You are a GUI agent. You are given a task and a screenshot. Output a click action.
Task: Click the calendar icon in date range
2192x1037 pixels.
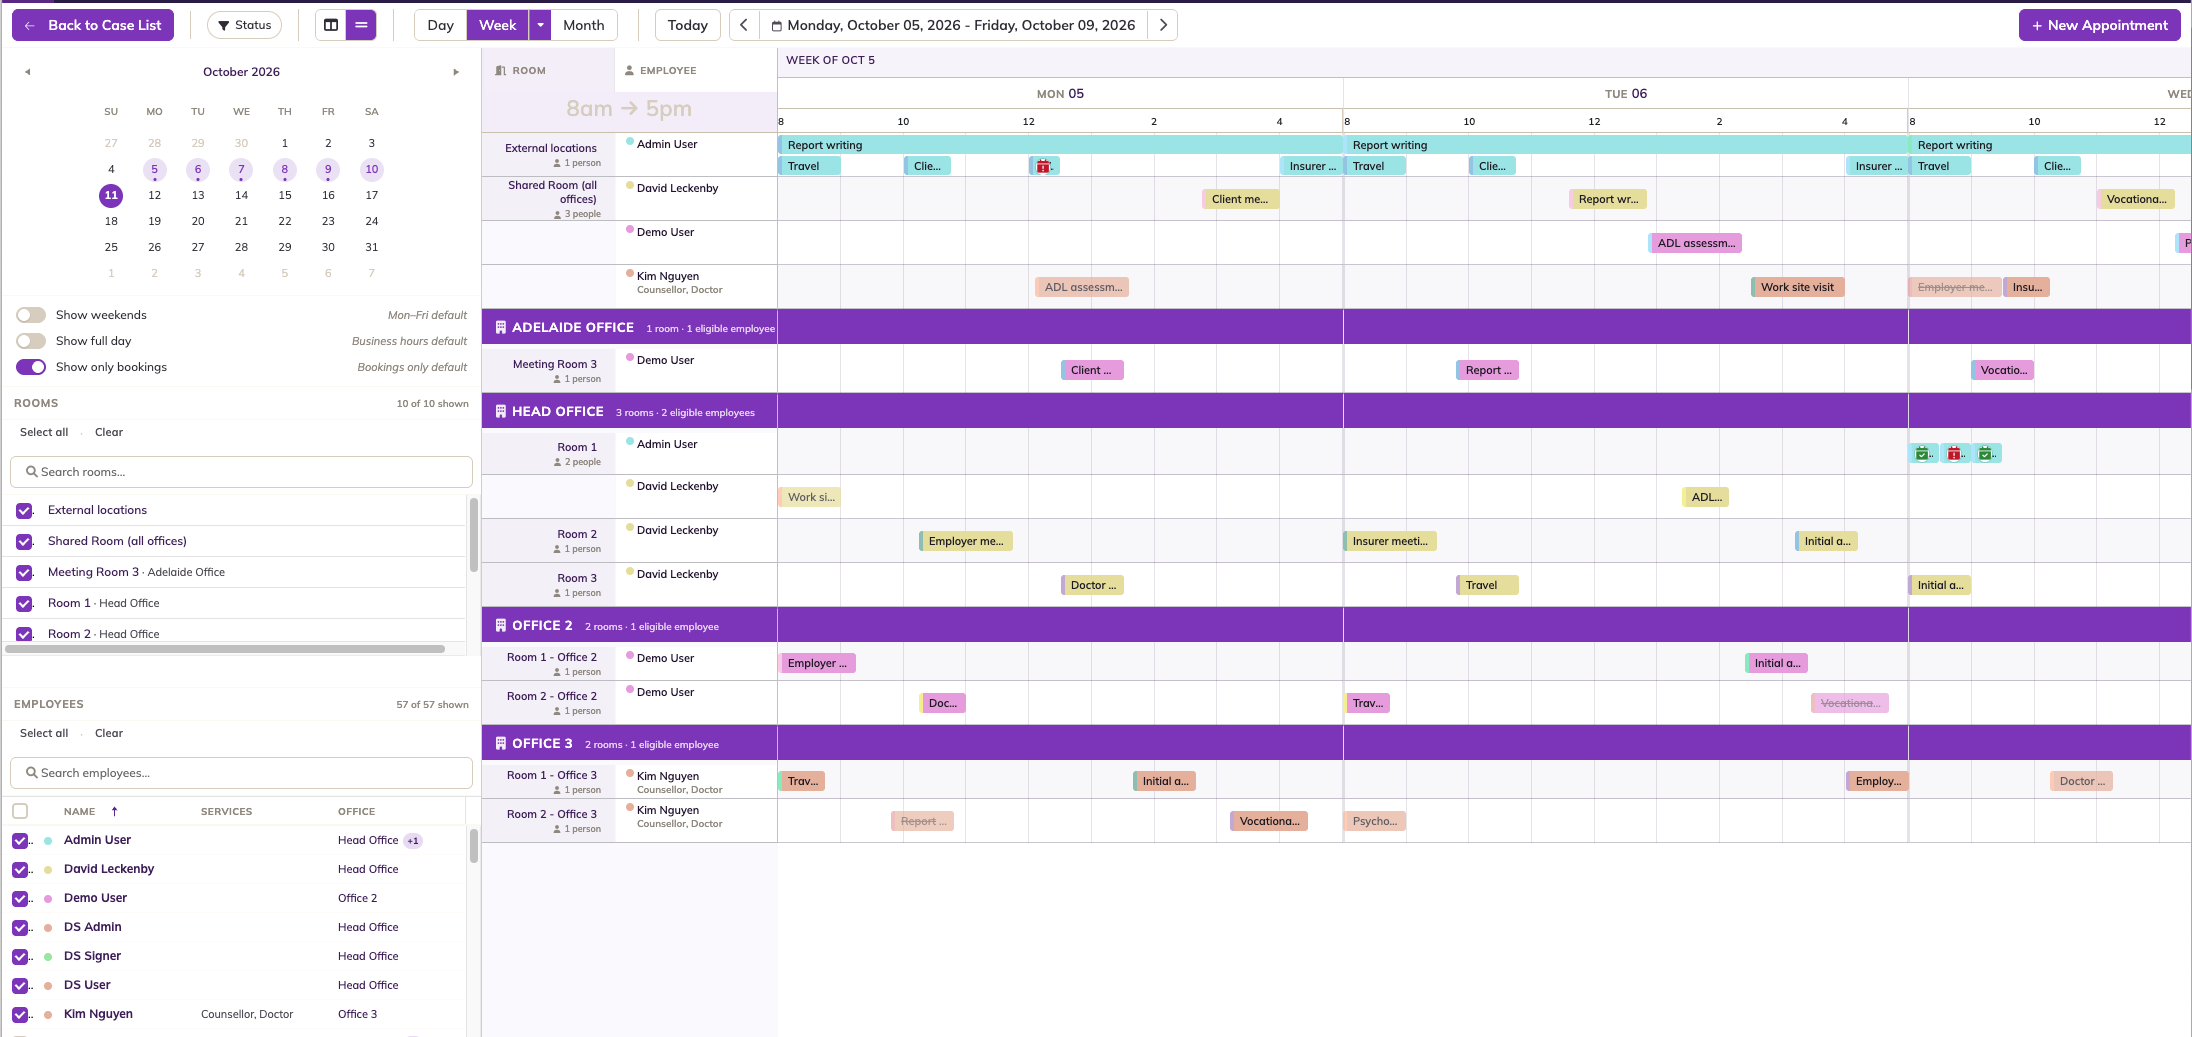coord(776,26)
